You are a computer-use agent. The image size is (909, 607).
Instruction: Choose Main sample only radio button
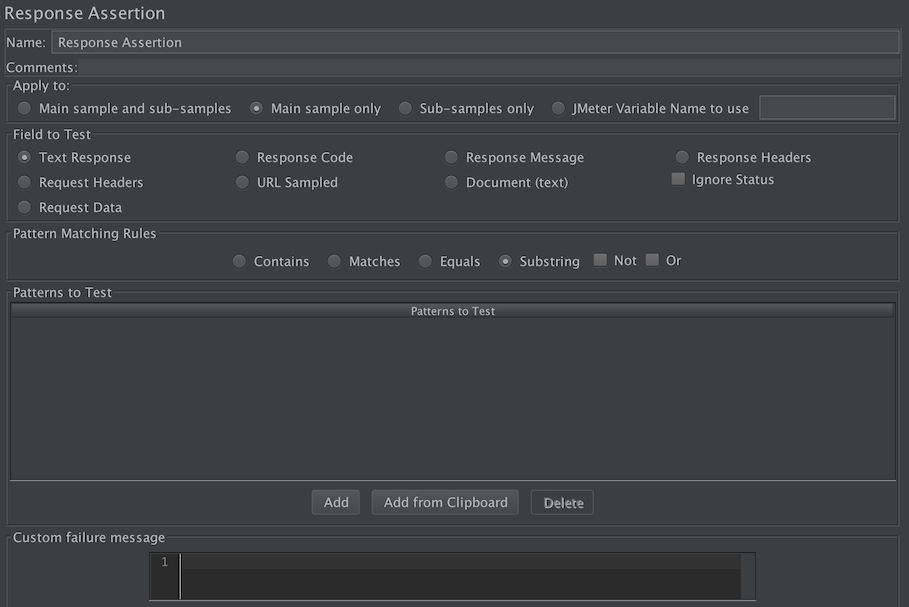(256, 108)
